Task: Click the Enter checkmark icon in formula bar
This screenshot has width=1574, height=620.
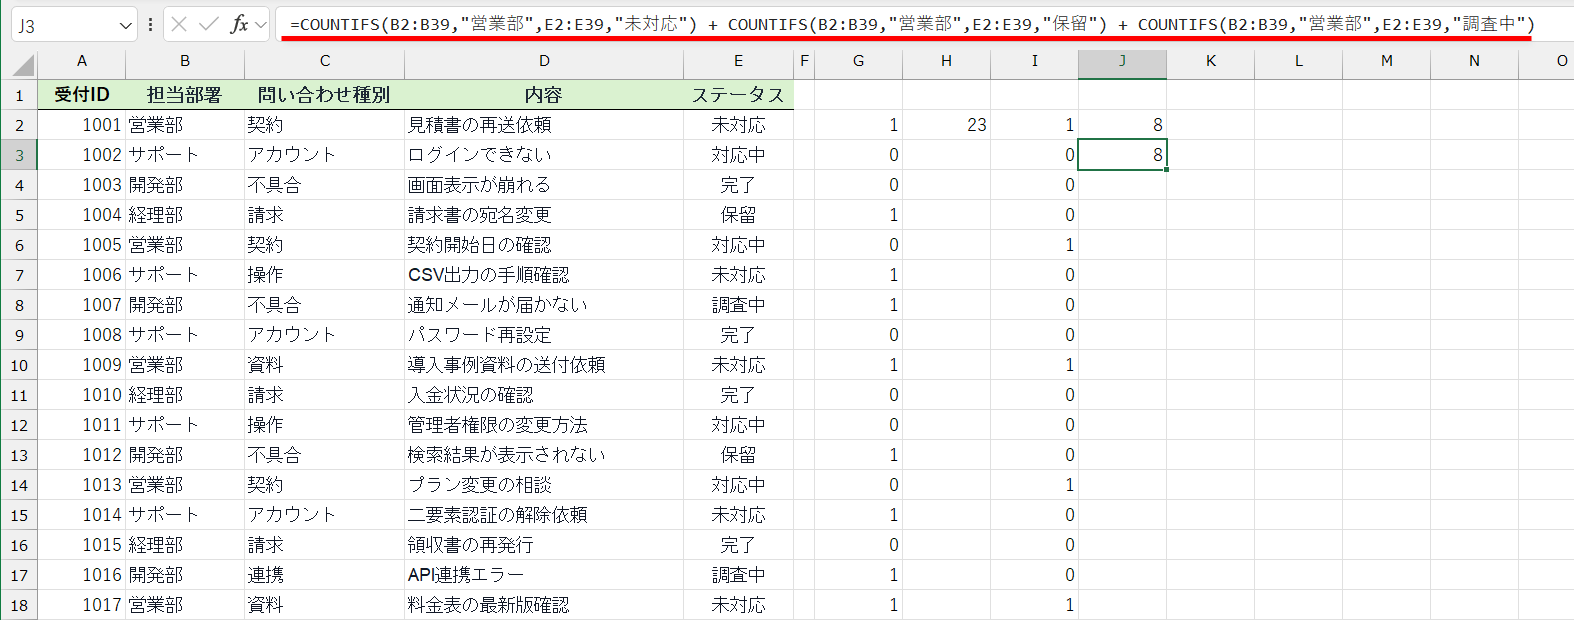Action: (x=209, y=24)
